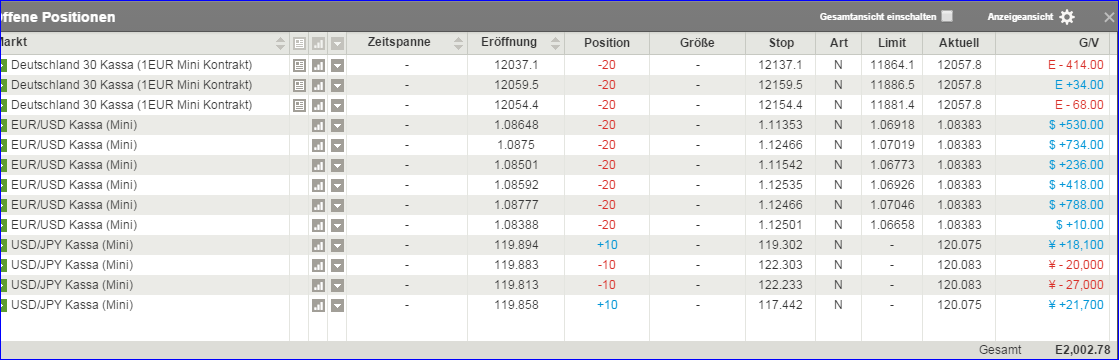Click the Anzeigeansicht gear icon
The height and width of the screenshot is (360, 1119).
coord(1066,17)
